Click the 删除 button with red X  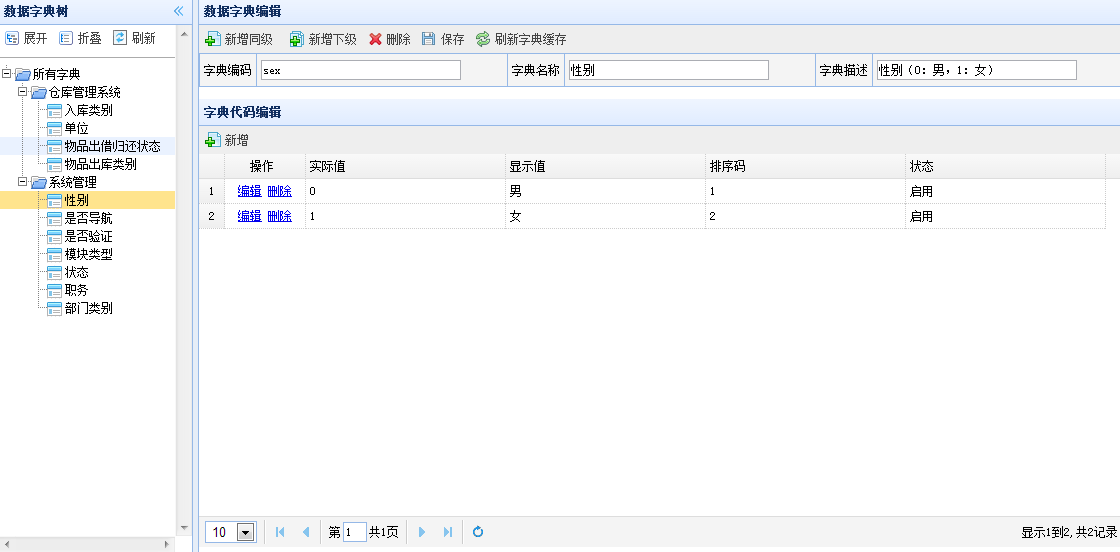tap(389, 39)
